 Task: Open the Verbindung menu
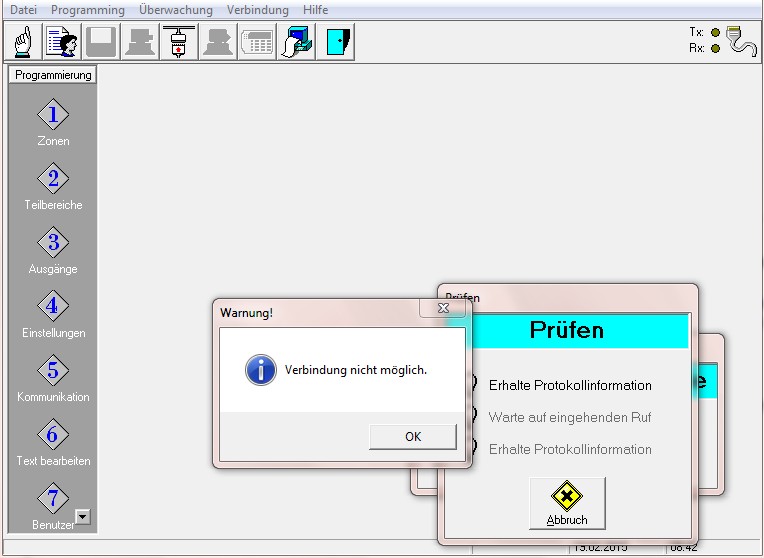tap(257, 10)
